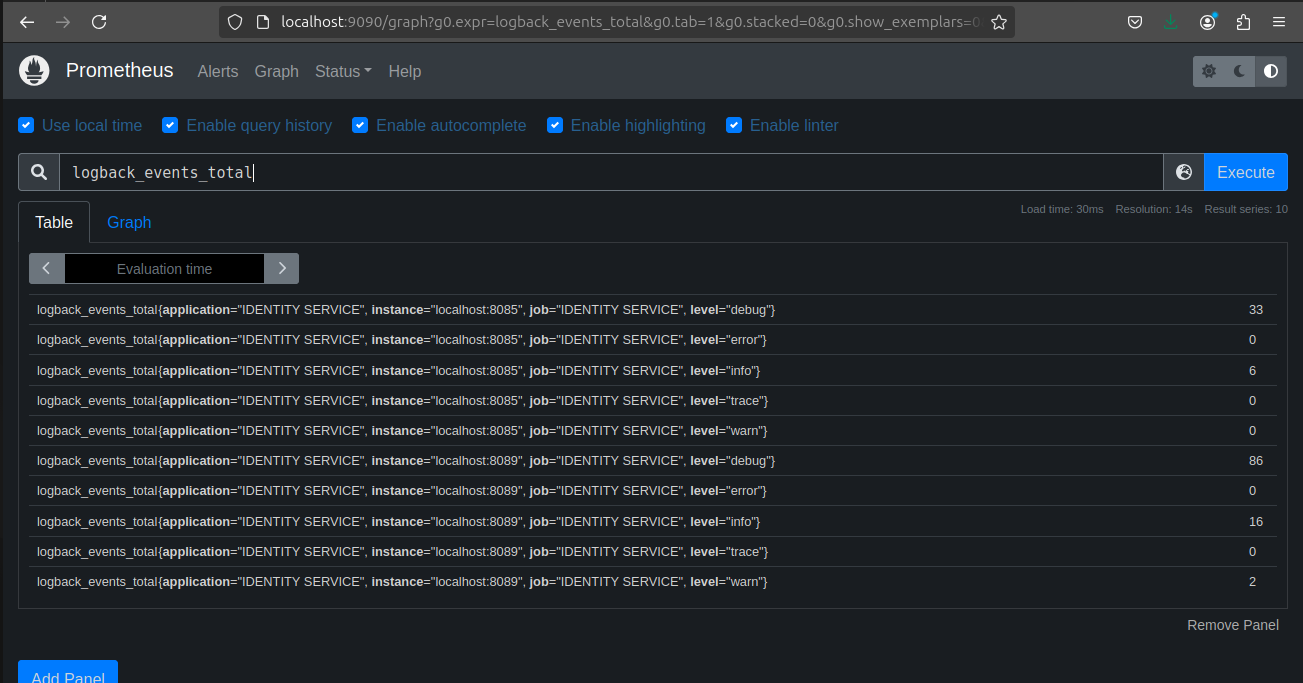
Task: Open the Firefox application menu
Action: [1279, 22]
